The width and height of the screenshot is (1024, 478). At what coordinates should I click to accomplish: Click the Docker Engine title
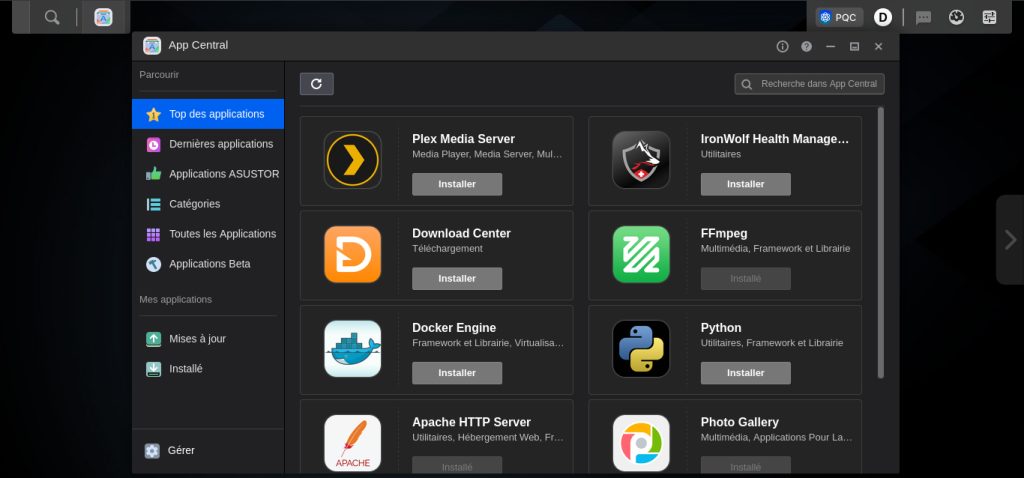coord(455,328)
